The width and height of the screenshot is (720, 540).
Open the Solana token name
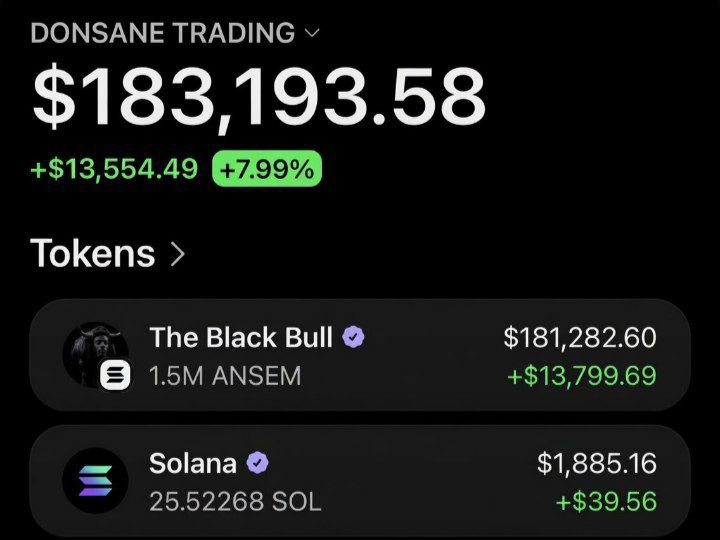(x=193, y=463)
